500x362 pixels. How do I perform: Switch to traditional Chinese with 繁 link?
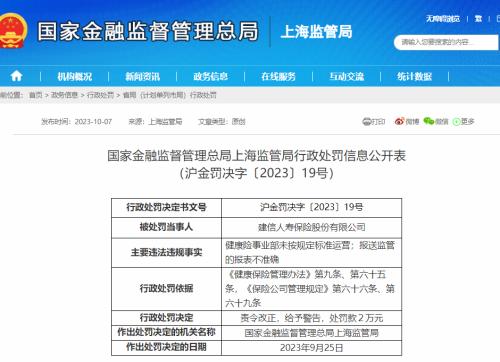point(479,19)
